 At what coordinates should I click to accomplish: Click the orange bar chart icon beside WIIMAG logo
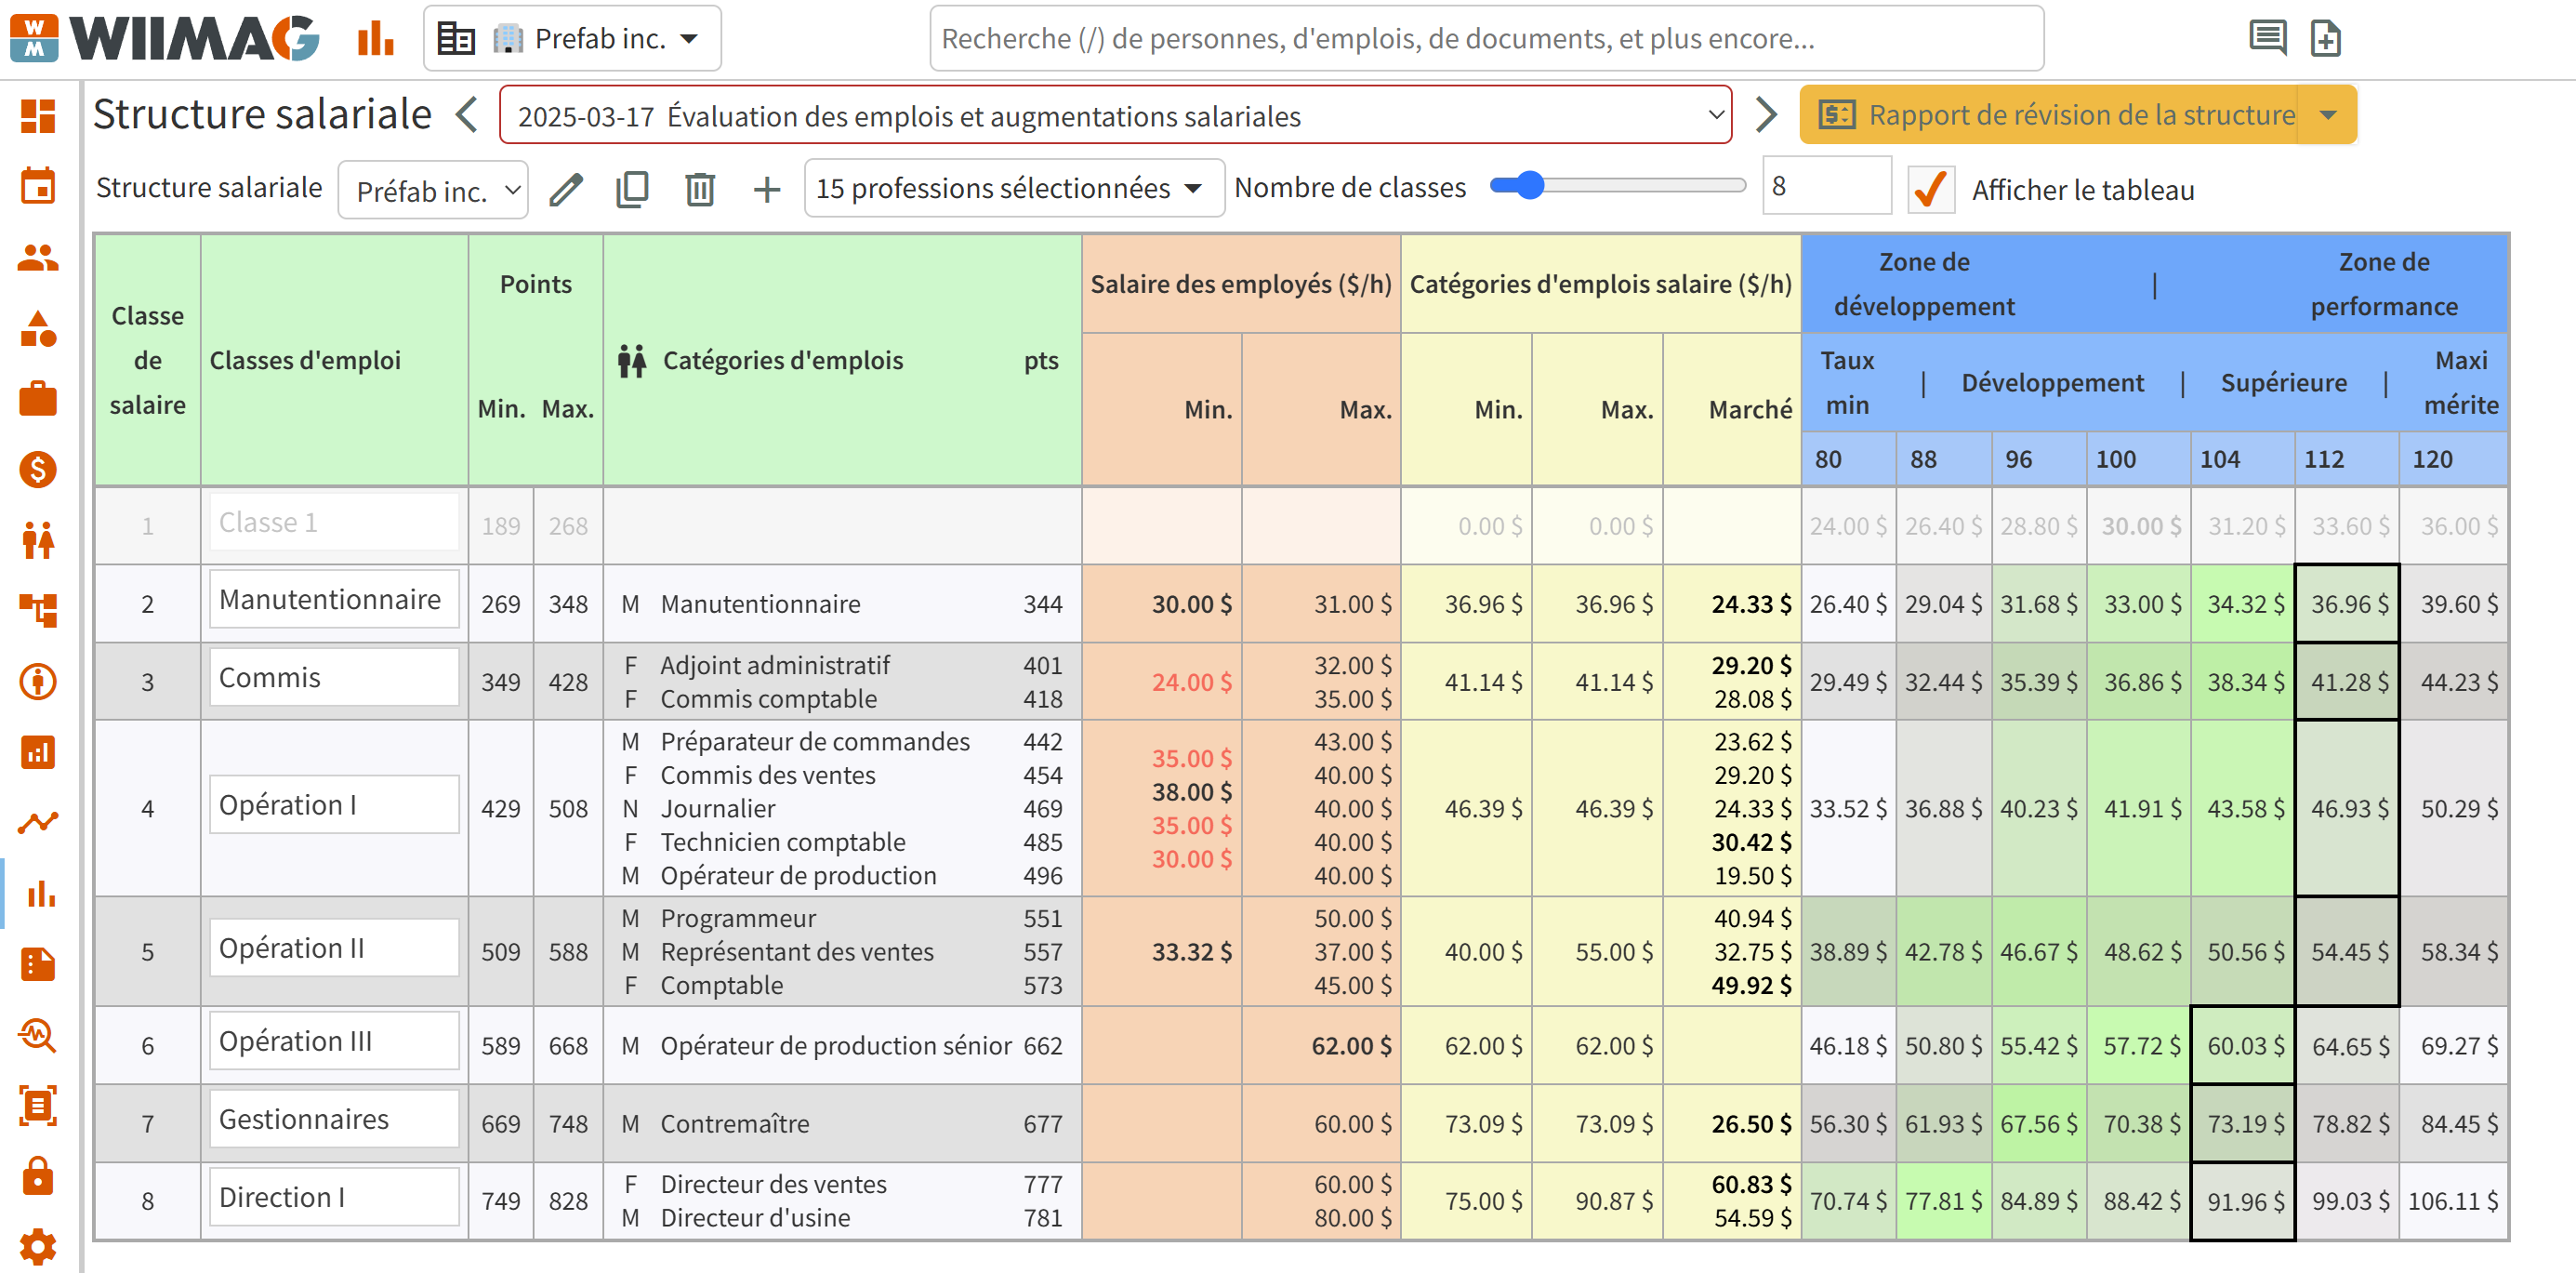[376, 38]
